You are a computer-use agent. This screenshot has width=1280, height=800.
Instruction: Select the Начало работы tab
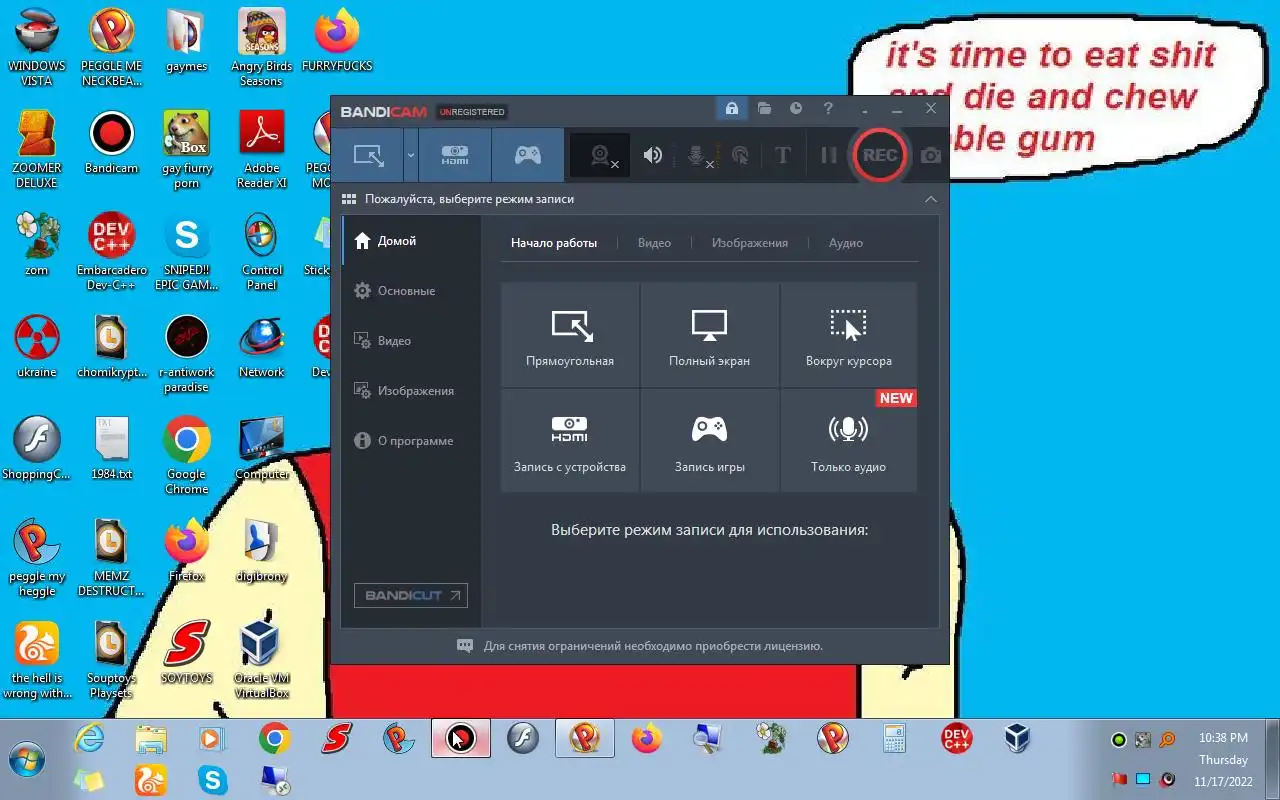click(x=554, y=243)
